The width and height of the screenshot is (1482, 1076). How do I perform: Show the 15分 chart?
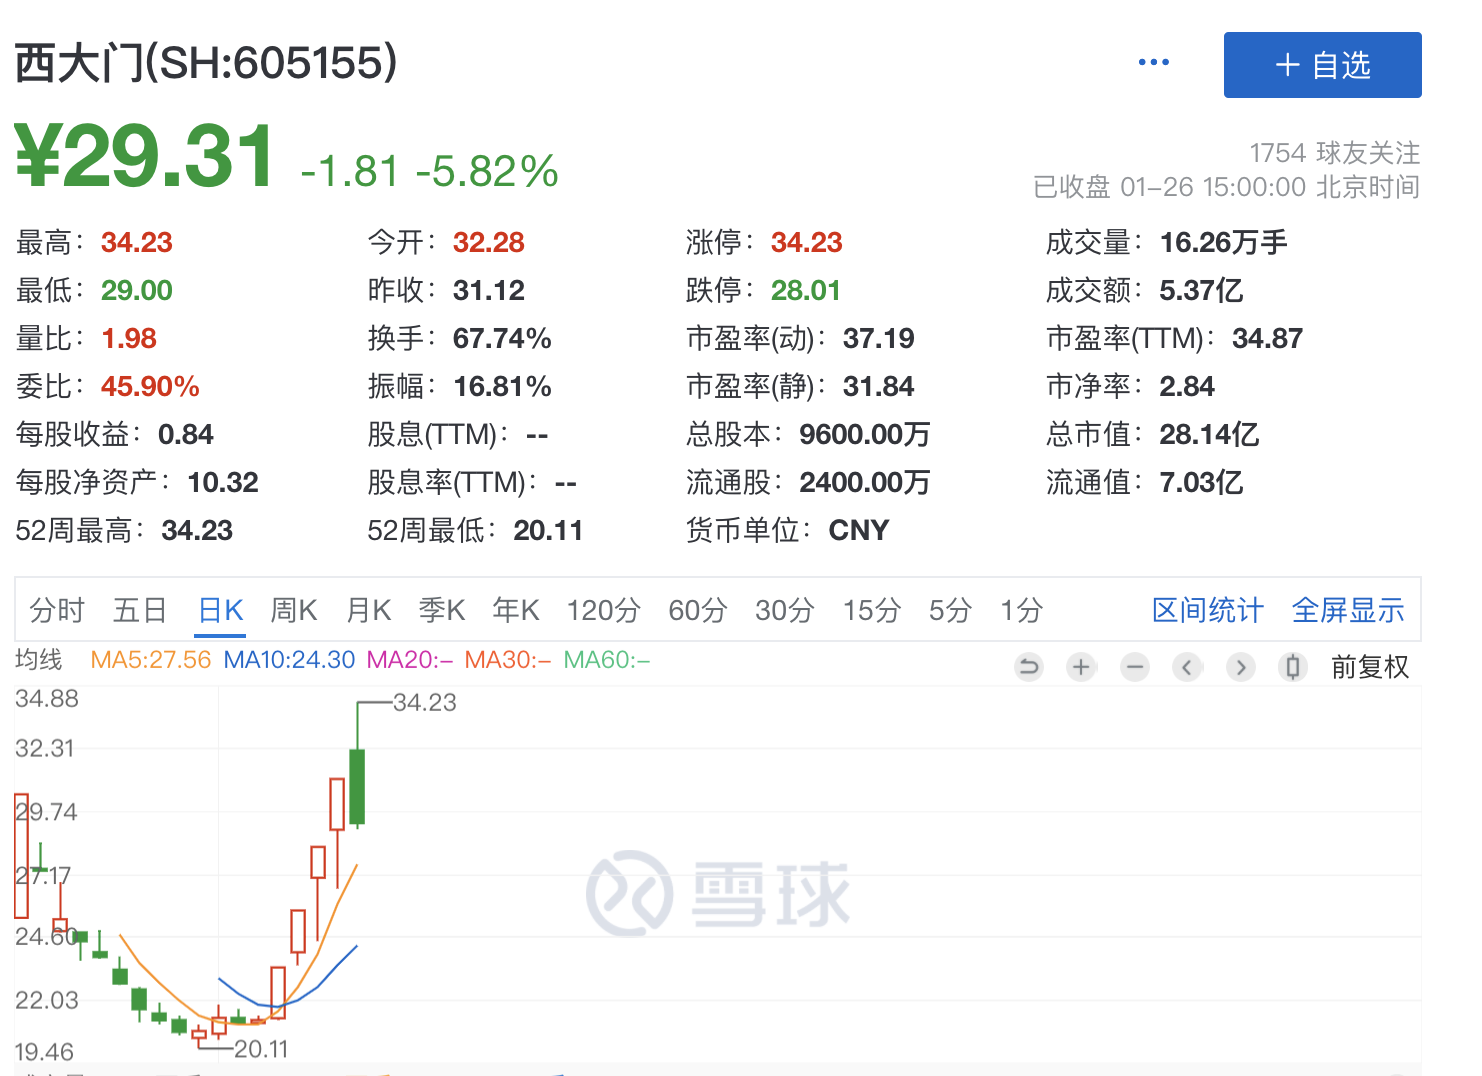(871, 610)
